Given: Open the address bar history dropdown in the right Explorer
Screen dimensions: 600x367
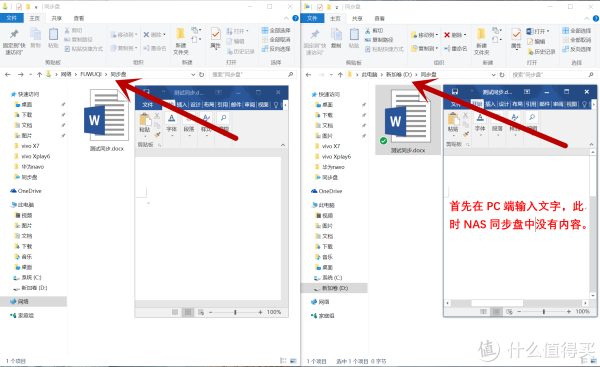Looking at the screenshot, I should (x=494, y=75).
